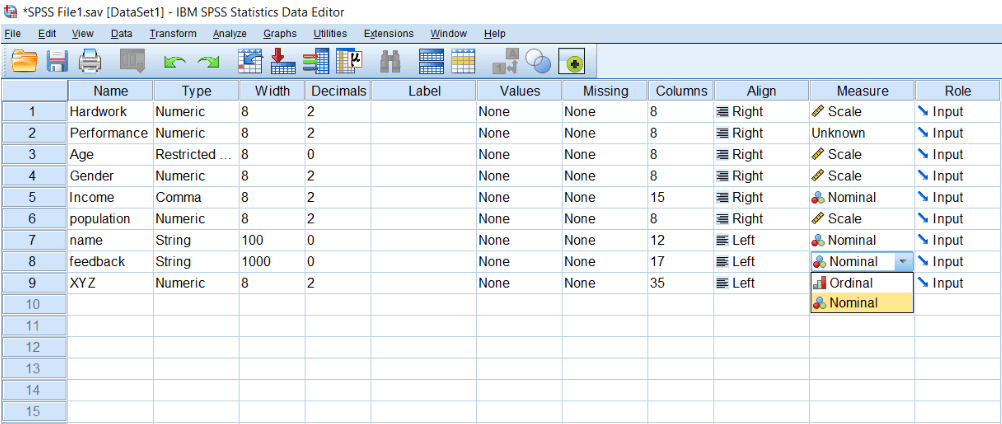Click the Variables info icon
This screenshot has width=1002, height=424.
pyautogui.click(x=316, y=61)
